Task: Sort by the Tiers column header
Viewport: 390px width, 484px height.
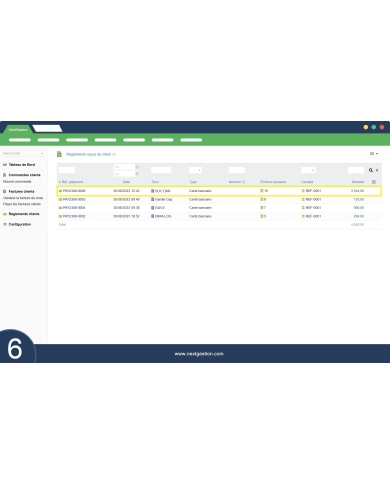Action: [x=155, y=182]
